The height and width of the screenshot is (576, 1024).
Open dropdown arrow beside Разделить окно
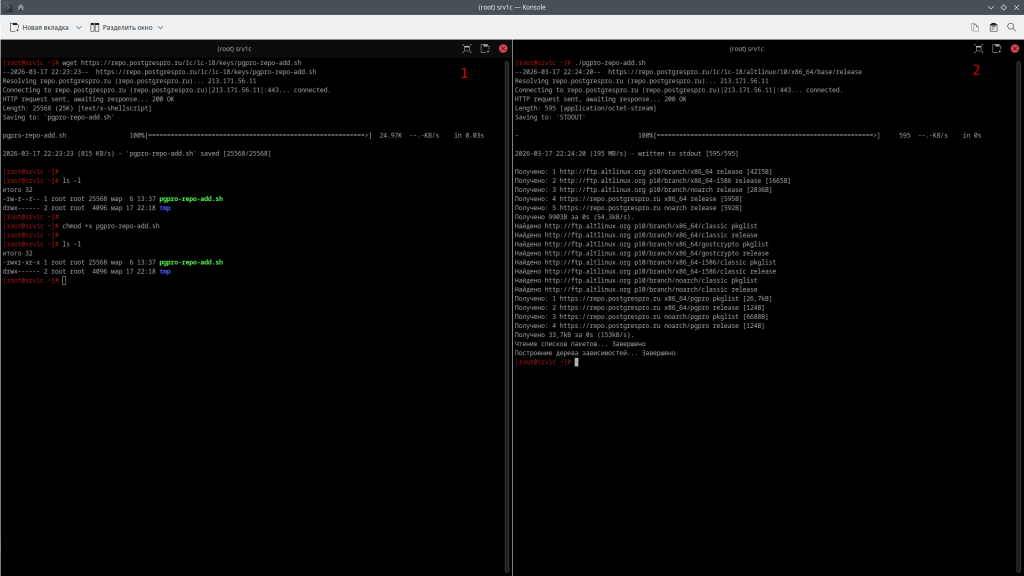click(160, 28)
